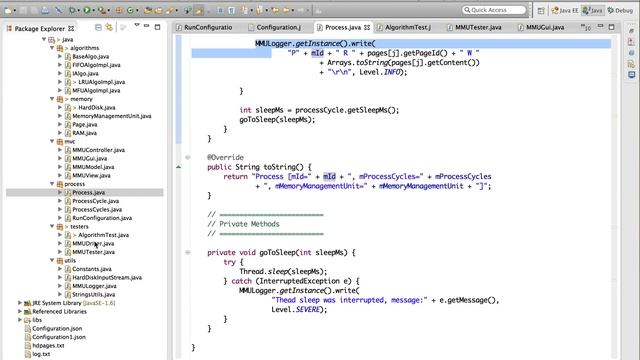Click the override marker beside toString
Viewport: 640px width, 360px height.
click(179, 167)
